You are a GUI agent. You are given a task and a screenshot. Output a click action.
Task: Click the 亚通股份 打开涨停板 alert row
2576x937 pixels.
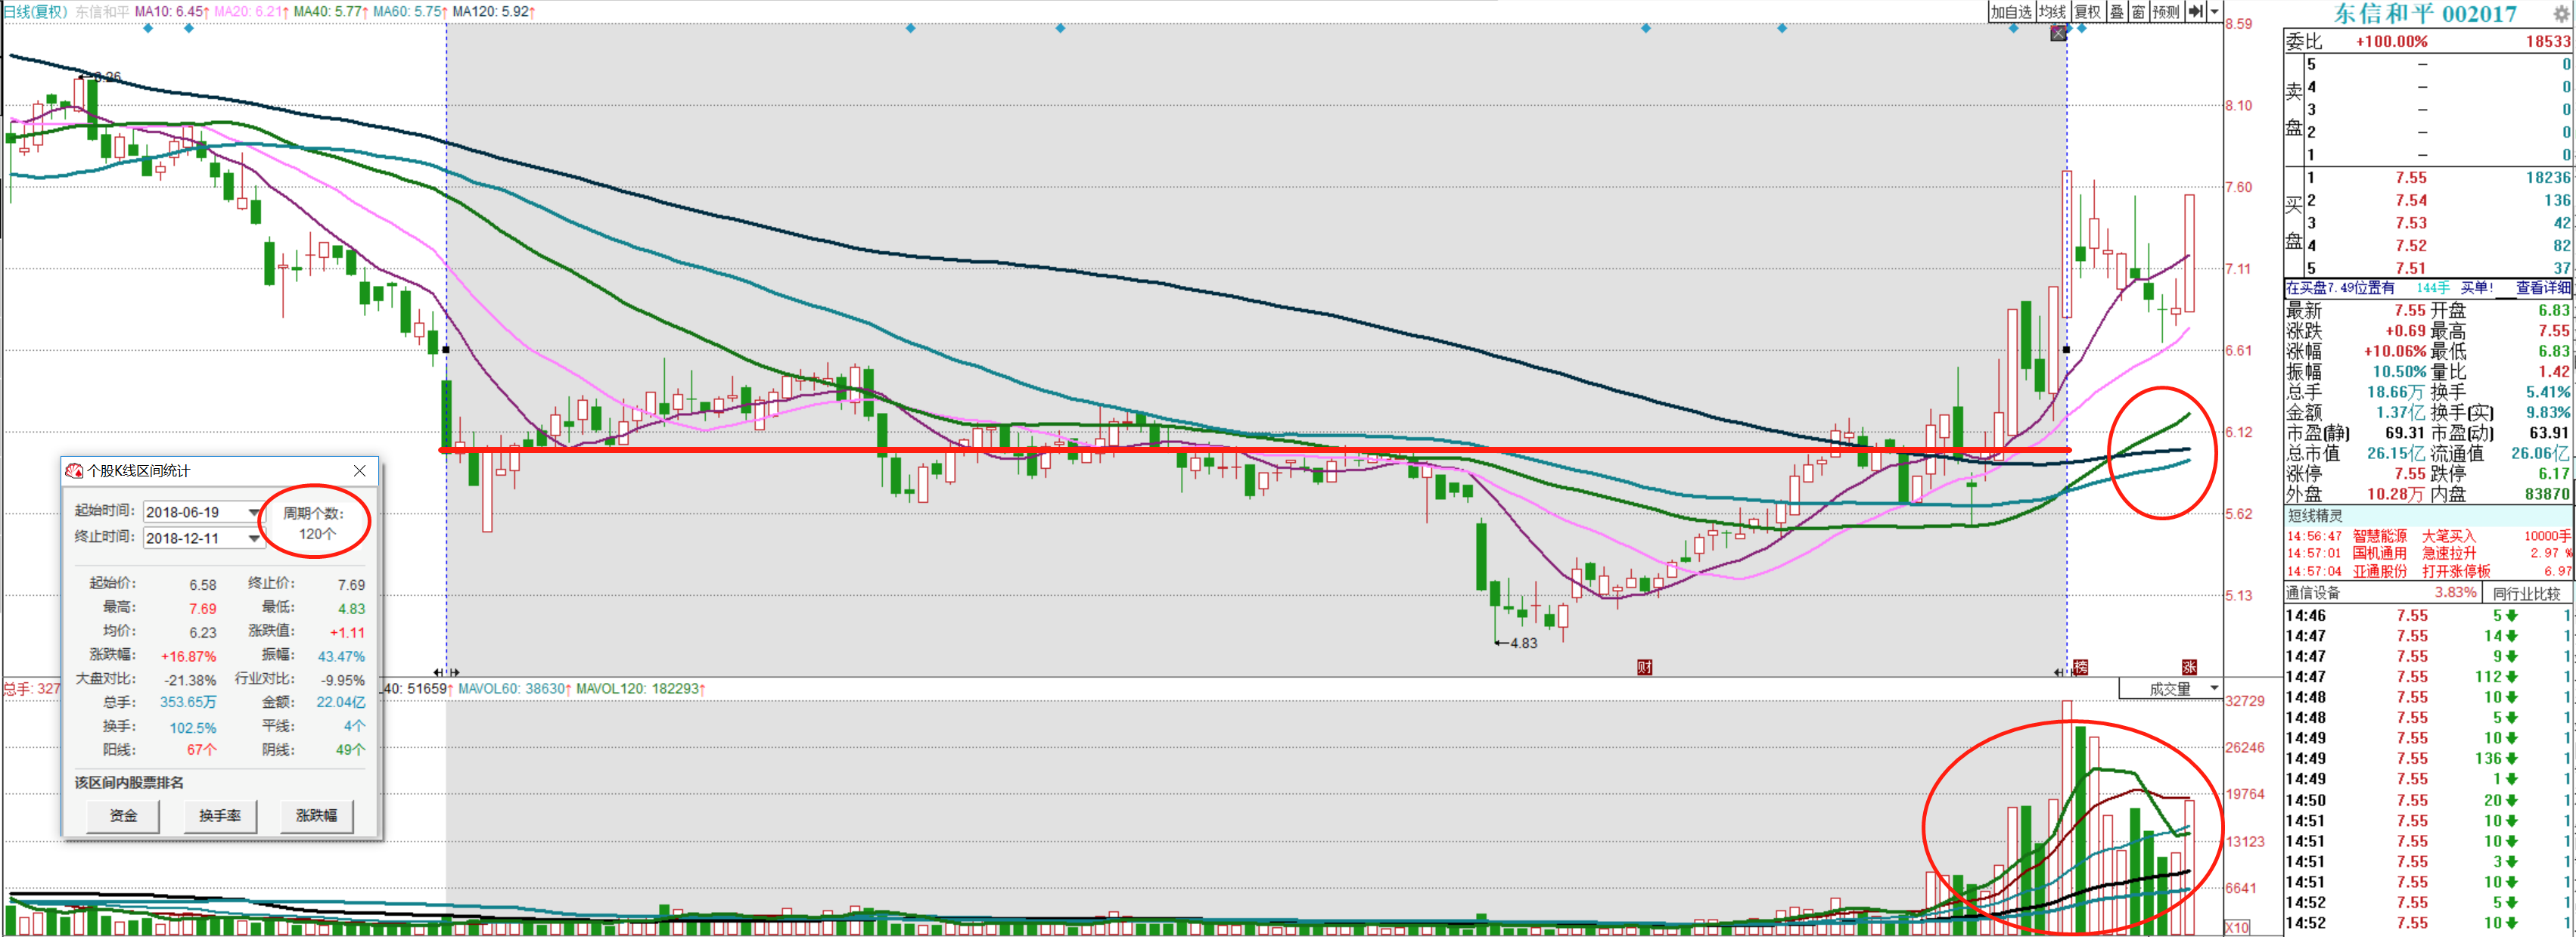(2430, 571)
